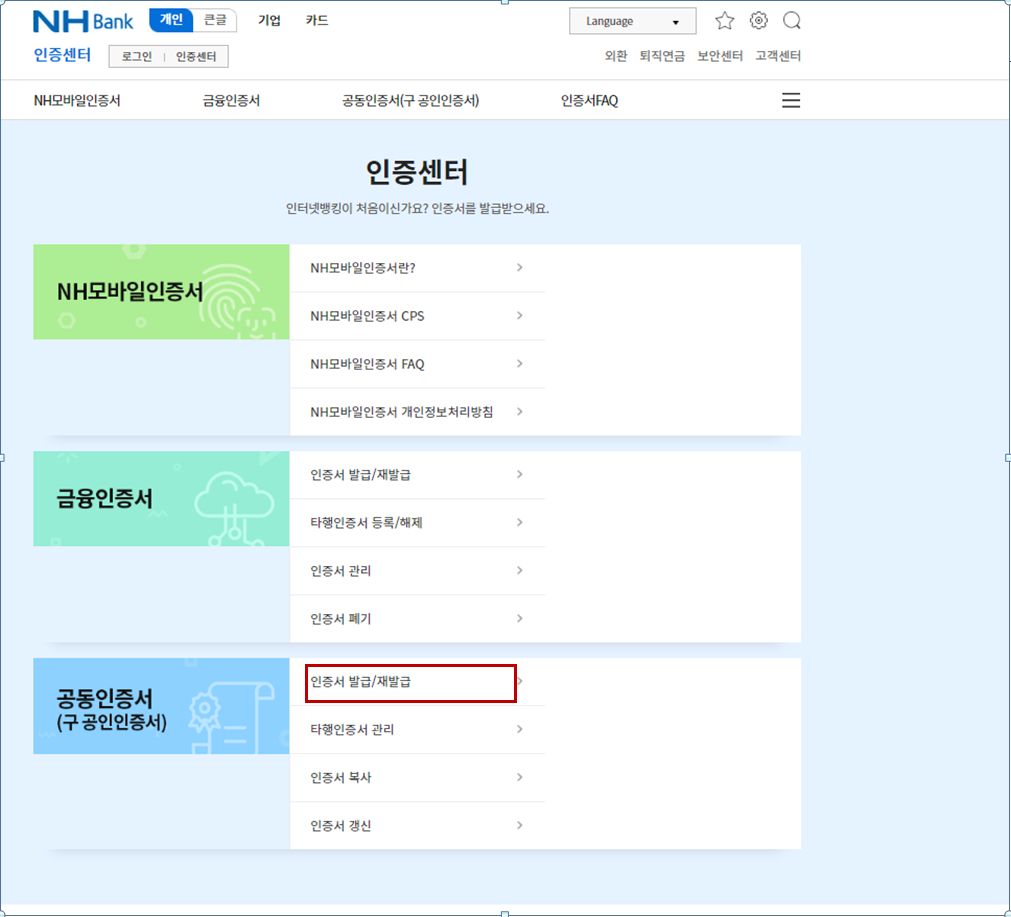Viewport: 1011px width, 917px height.
Task: Click the blue 인증센터 section title
Action: coord(63,55)
